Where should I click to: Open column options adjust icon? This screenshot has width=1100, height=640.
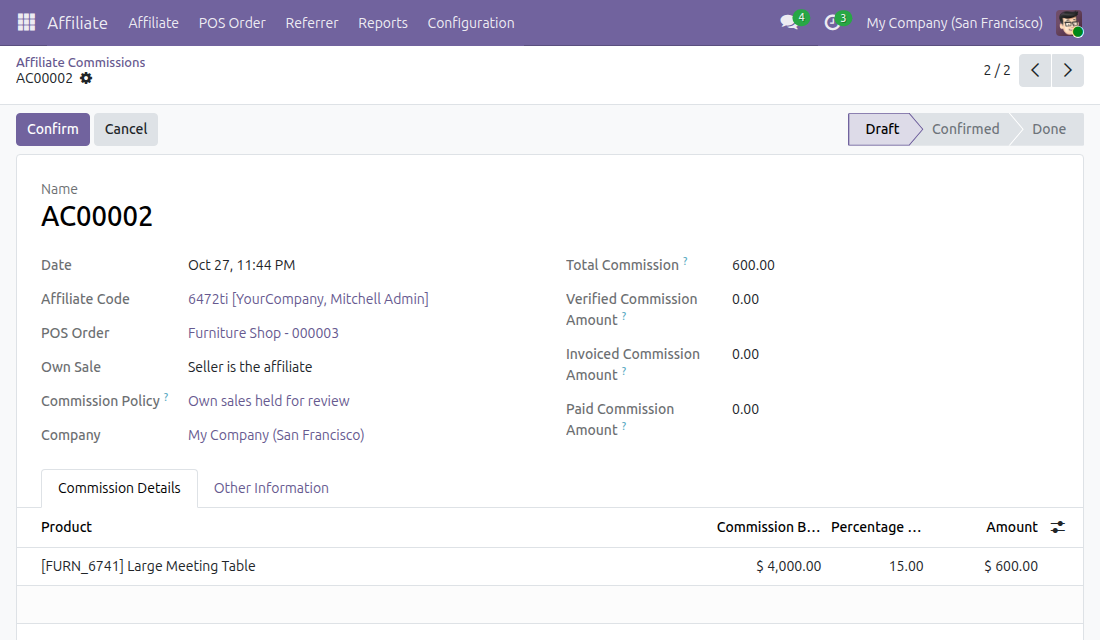[1058, 527]
